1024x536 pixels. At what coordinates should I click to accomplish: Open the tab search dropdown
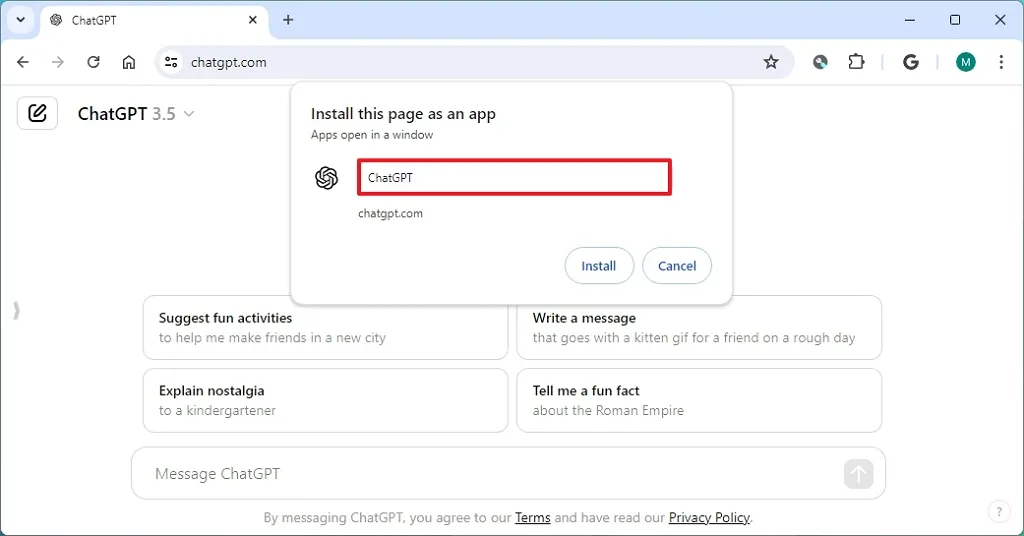tap(20, 20)
